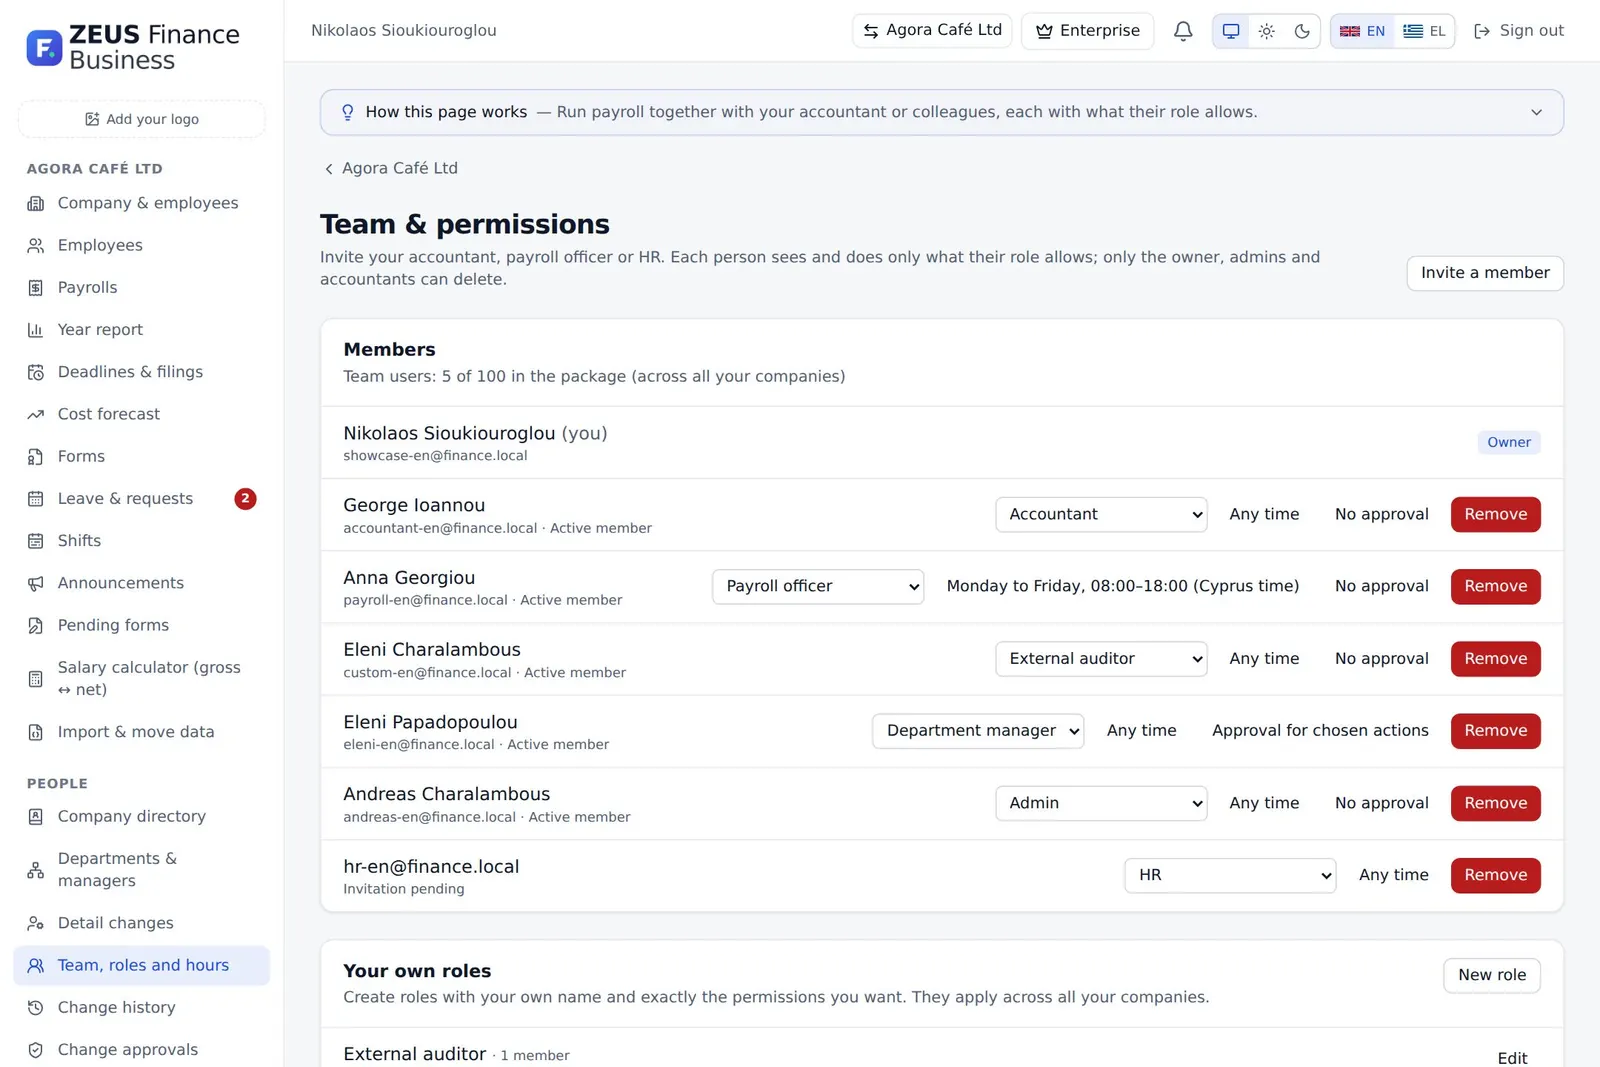Remove Andreas Charalambous from team
Image resolution: width=1600 pixels, height=1067 pixels.
coord(1495,803)
